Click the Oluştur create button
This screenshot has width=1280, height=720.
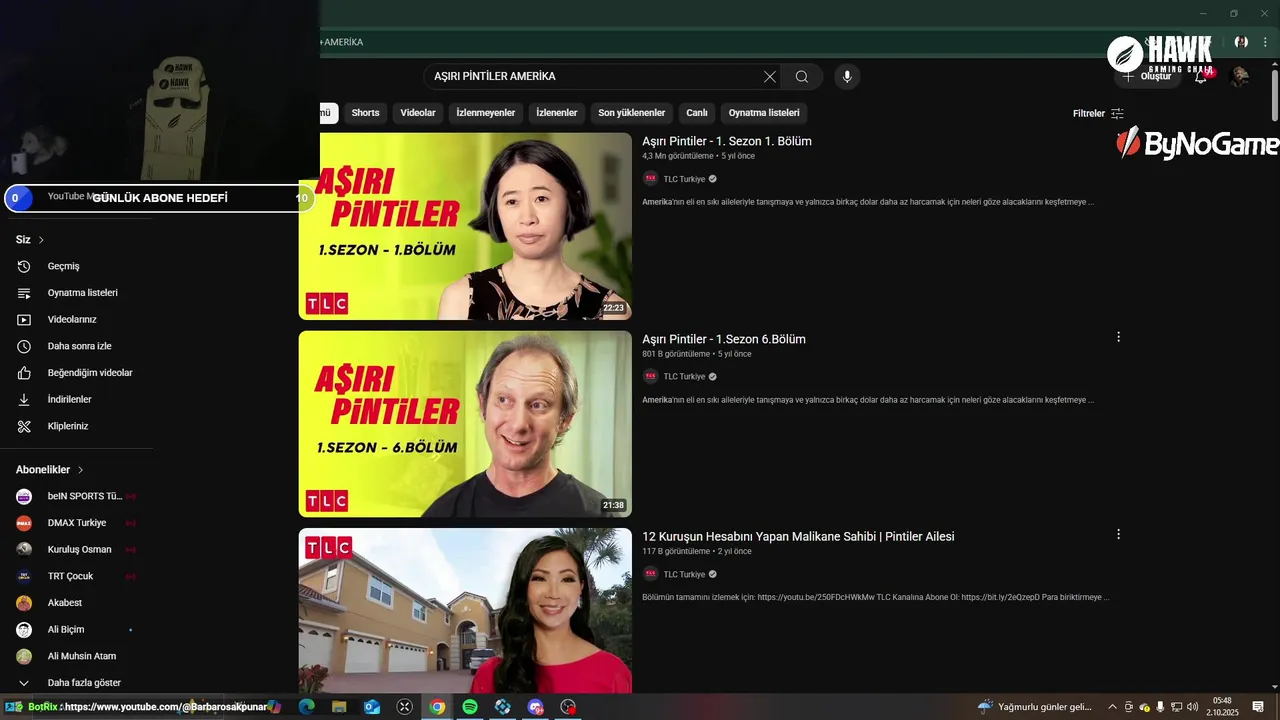[1147, 77]
